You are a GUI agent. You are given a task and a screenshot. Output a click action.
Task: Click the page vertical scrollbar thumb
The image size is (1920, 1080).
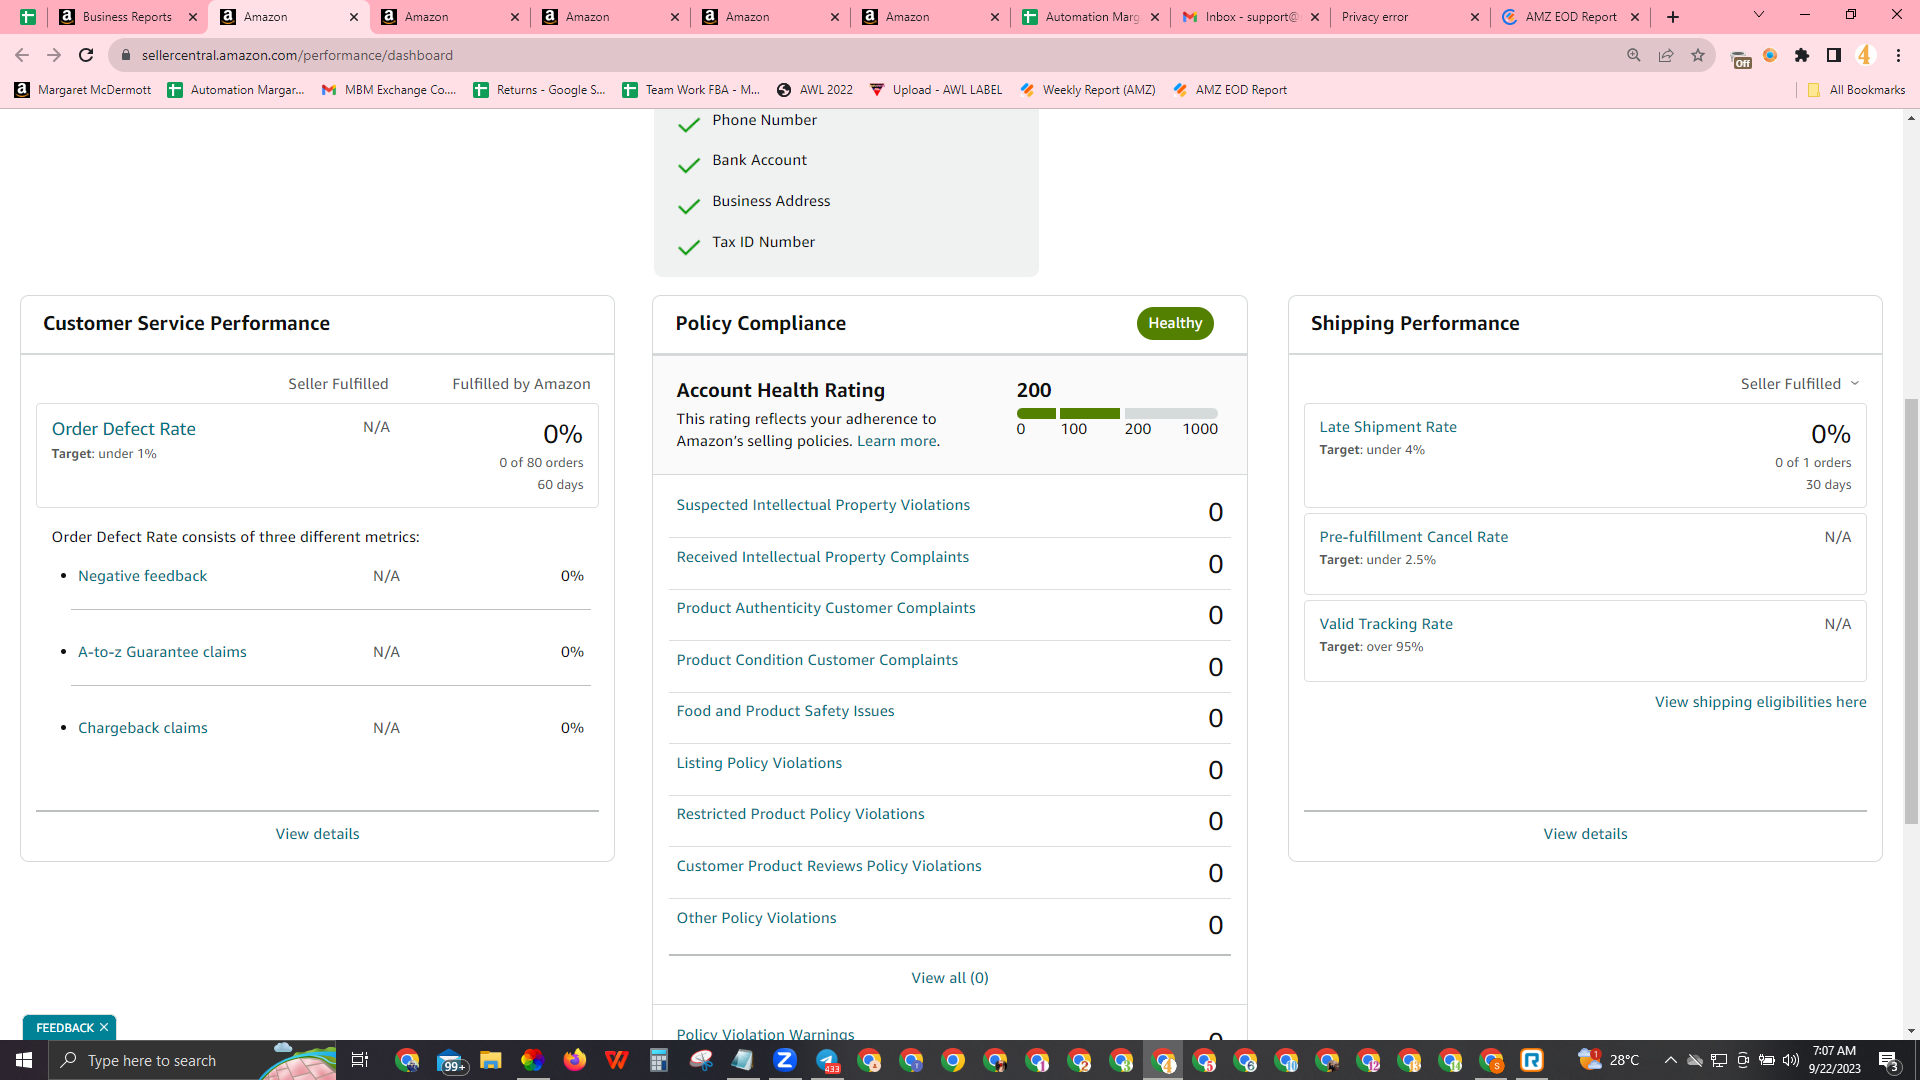point(1911,610)
